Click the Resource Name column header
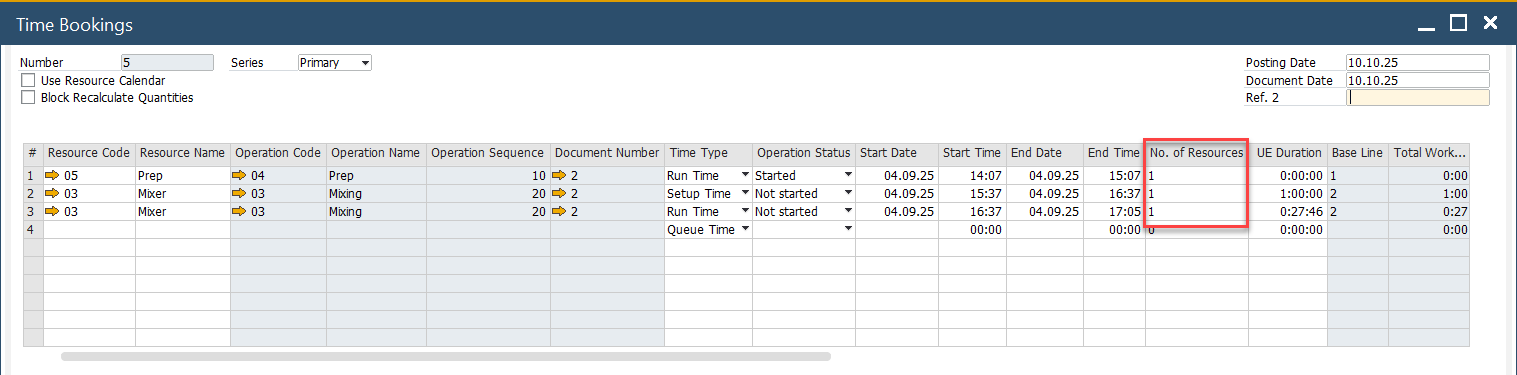The height and width of the screenshot is (375, 1517). [x=182, y=153]
